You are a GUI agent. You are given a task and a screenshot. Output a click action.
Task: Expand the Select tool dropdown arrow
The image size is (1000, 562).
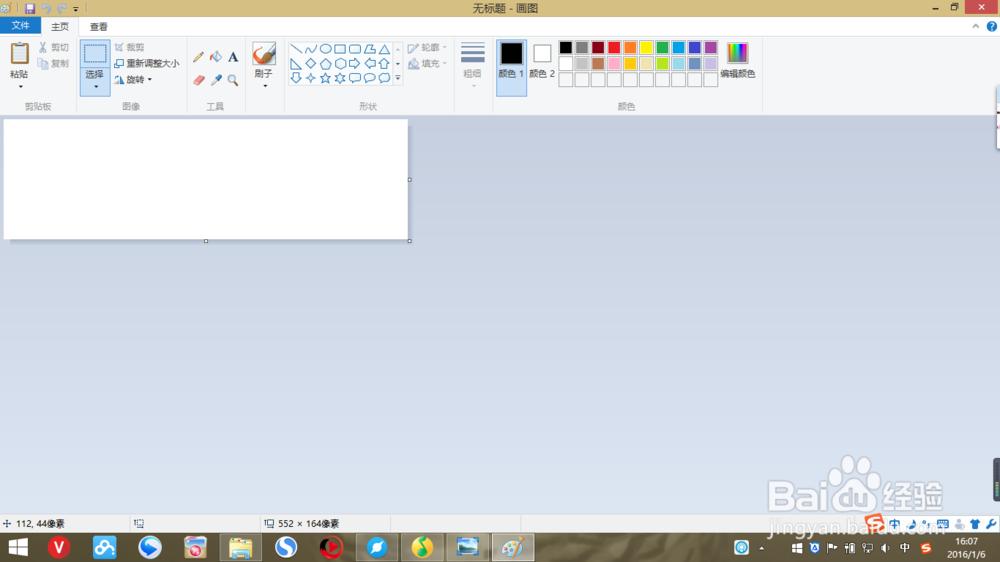95,87
